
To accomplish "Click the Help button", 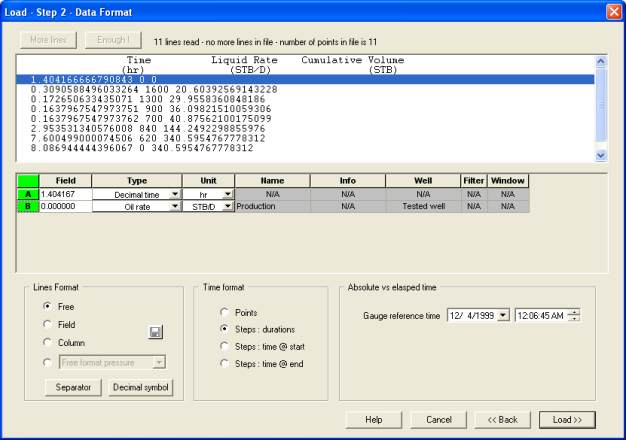I will [374, 419].
